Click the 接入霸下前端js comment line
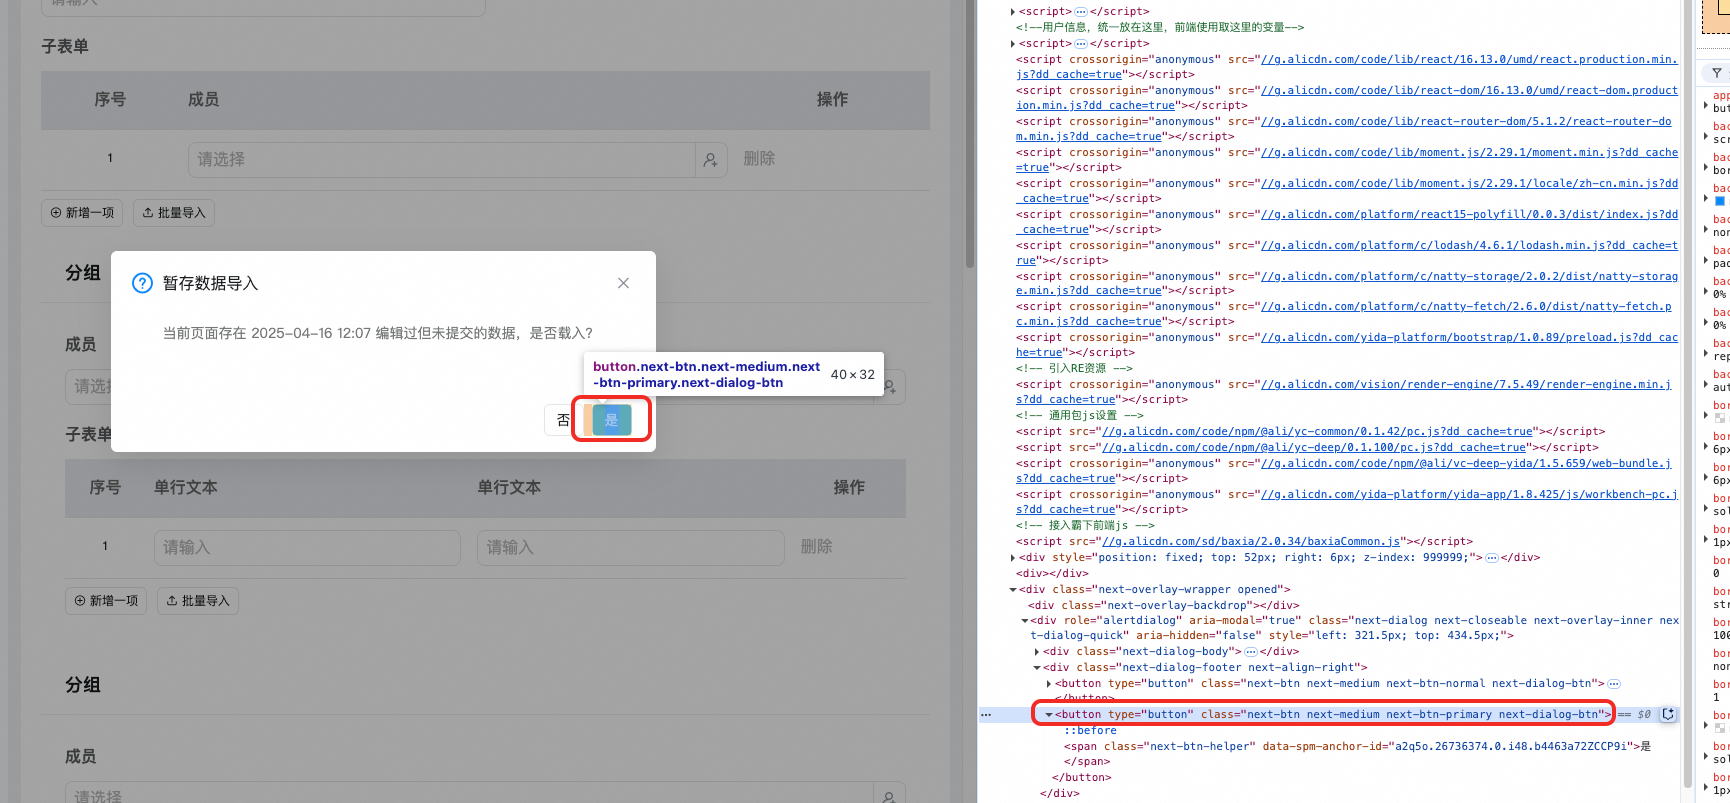 click(1085, 525)
